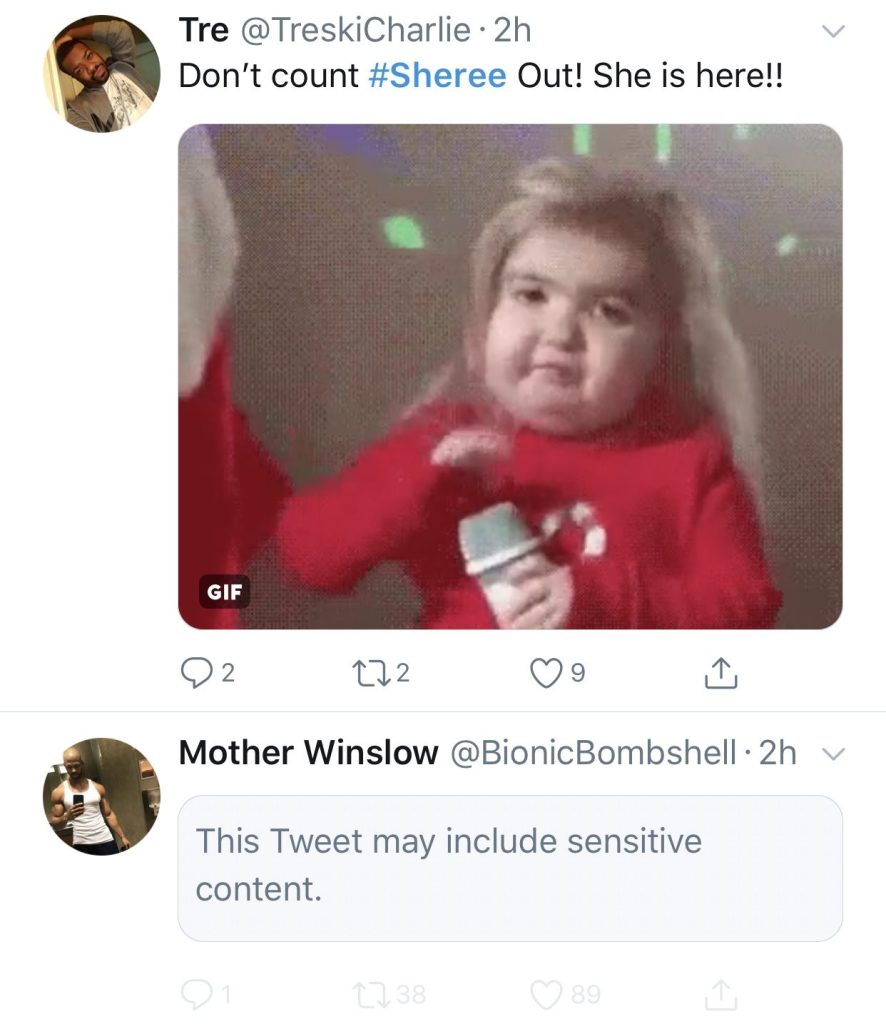886x1024 pixels.
Task: Open dropdown chevron on Mother Winslow's tweet
Action: pyautogui.click(x=833, y=754)
